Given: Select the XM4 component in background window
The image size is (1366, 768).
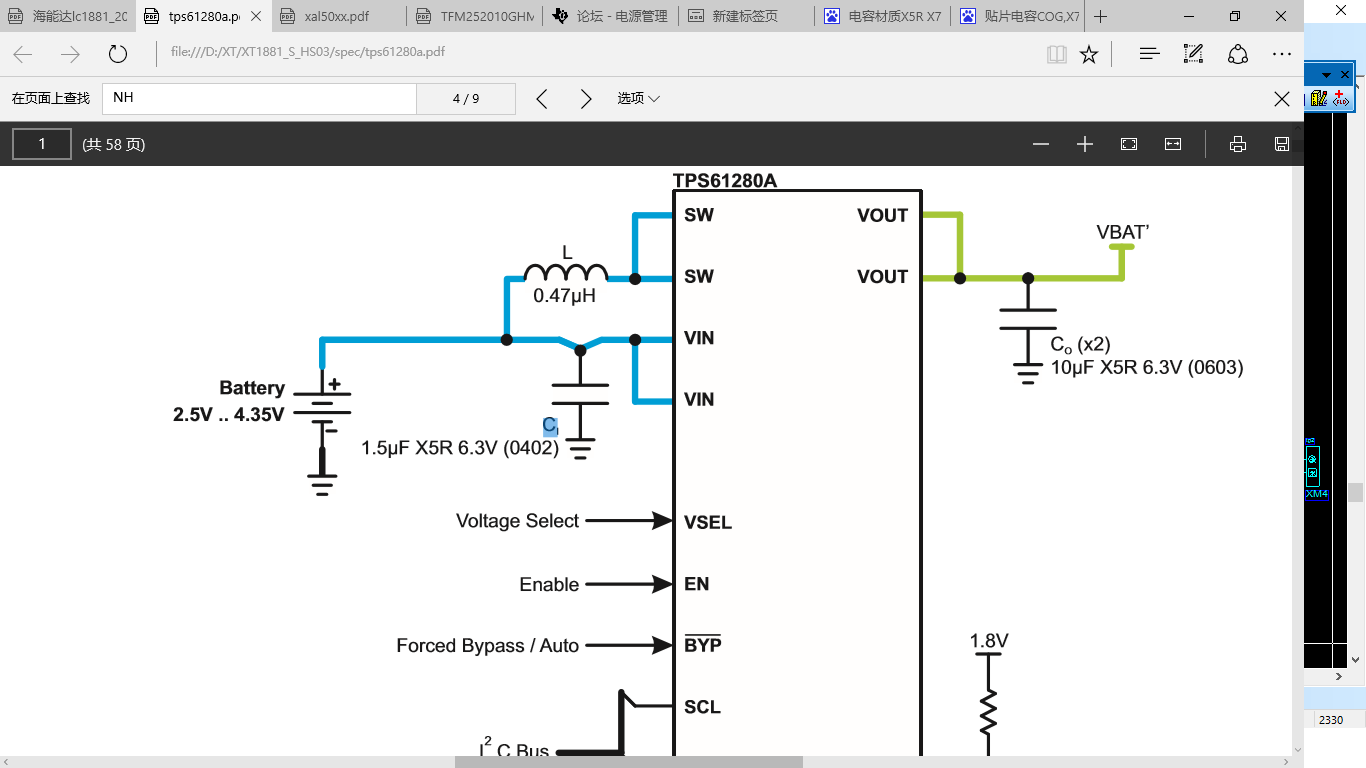Looking at the screenshot, I should [x=1316, y=493].
